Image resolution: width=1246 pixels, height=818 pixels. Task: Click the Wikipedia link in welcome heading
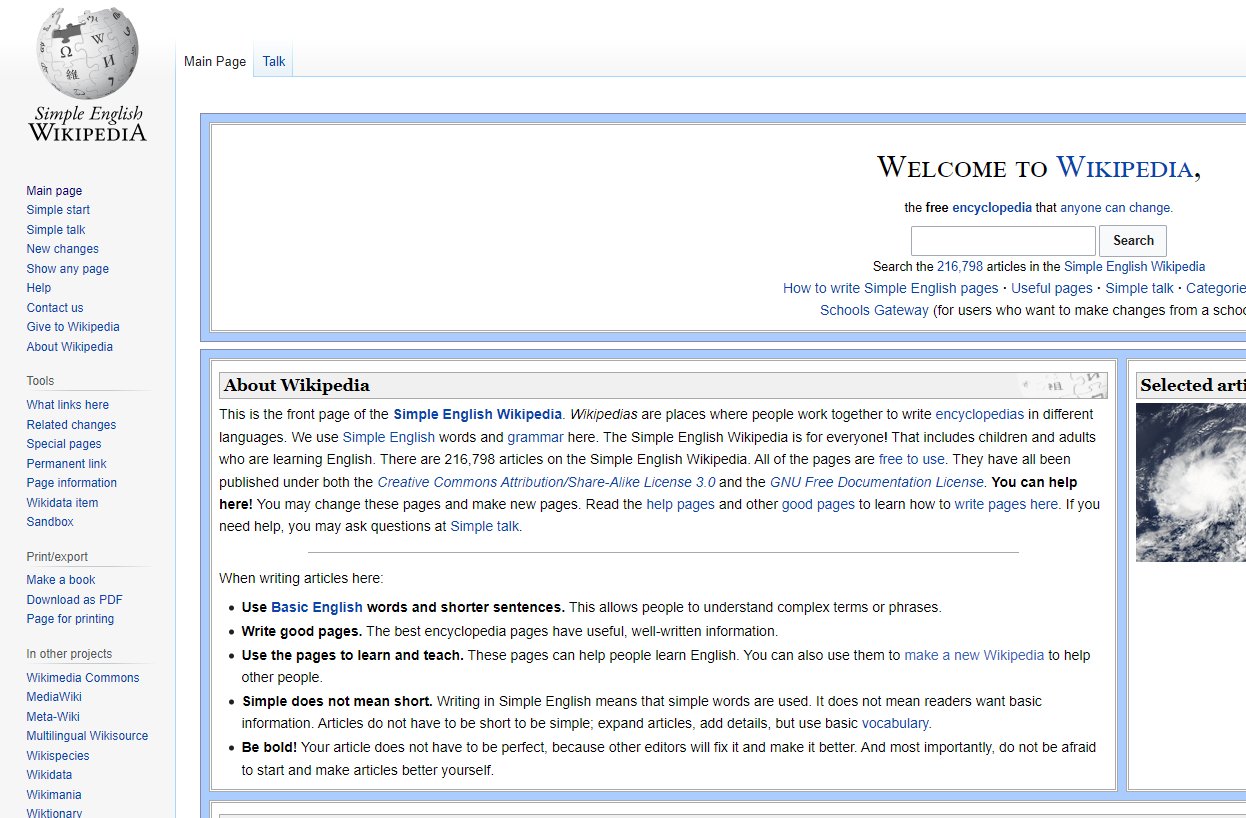coord(1125,167)
